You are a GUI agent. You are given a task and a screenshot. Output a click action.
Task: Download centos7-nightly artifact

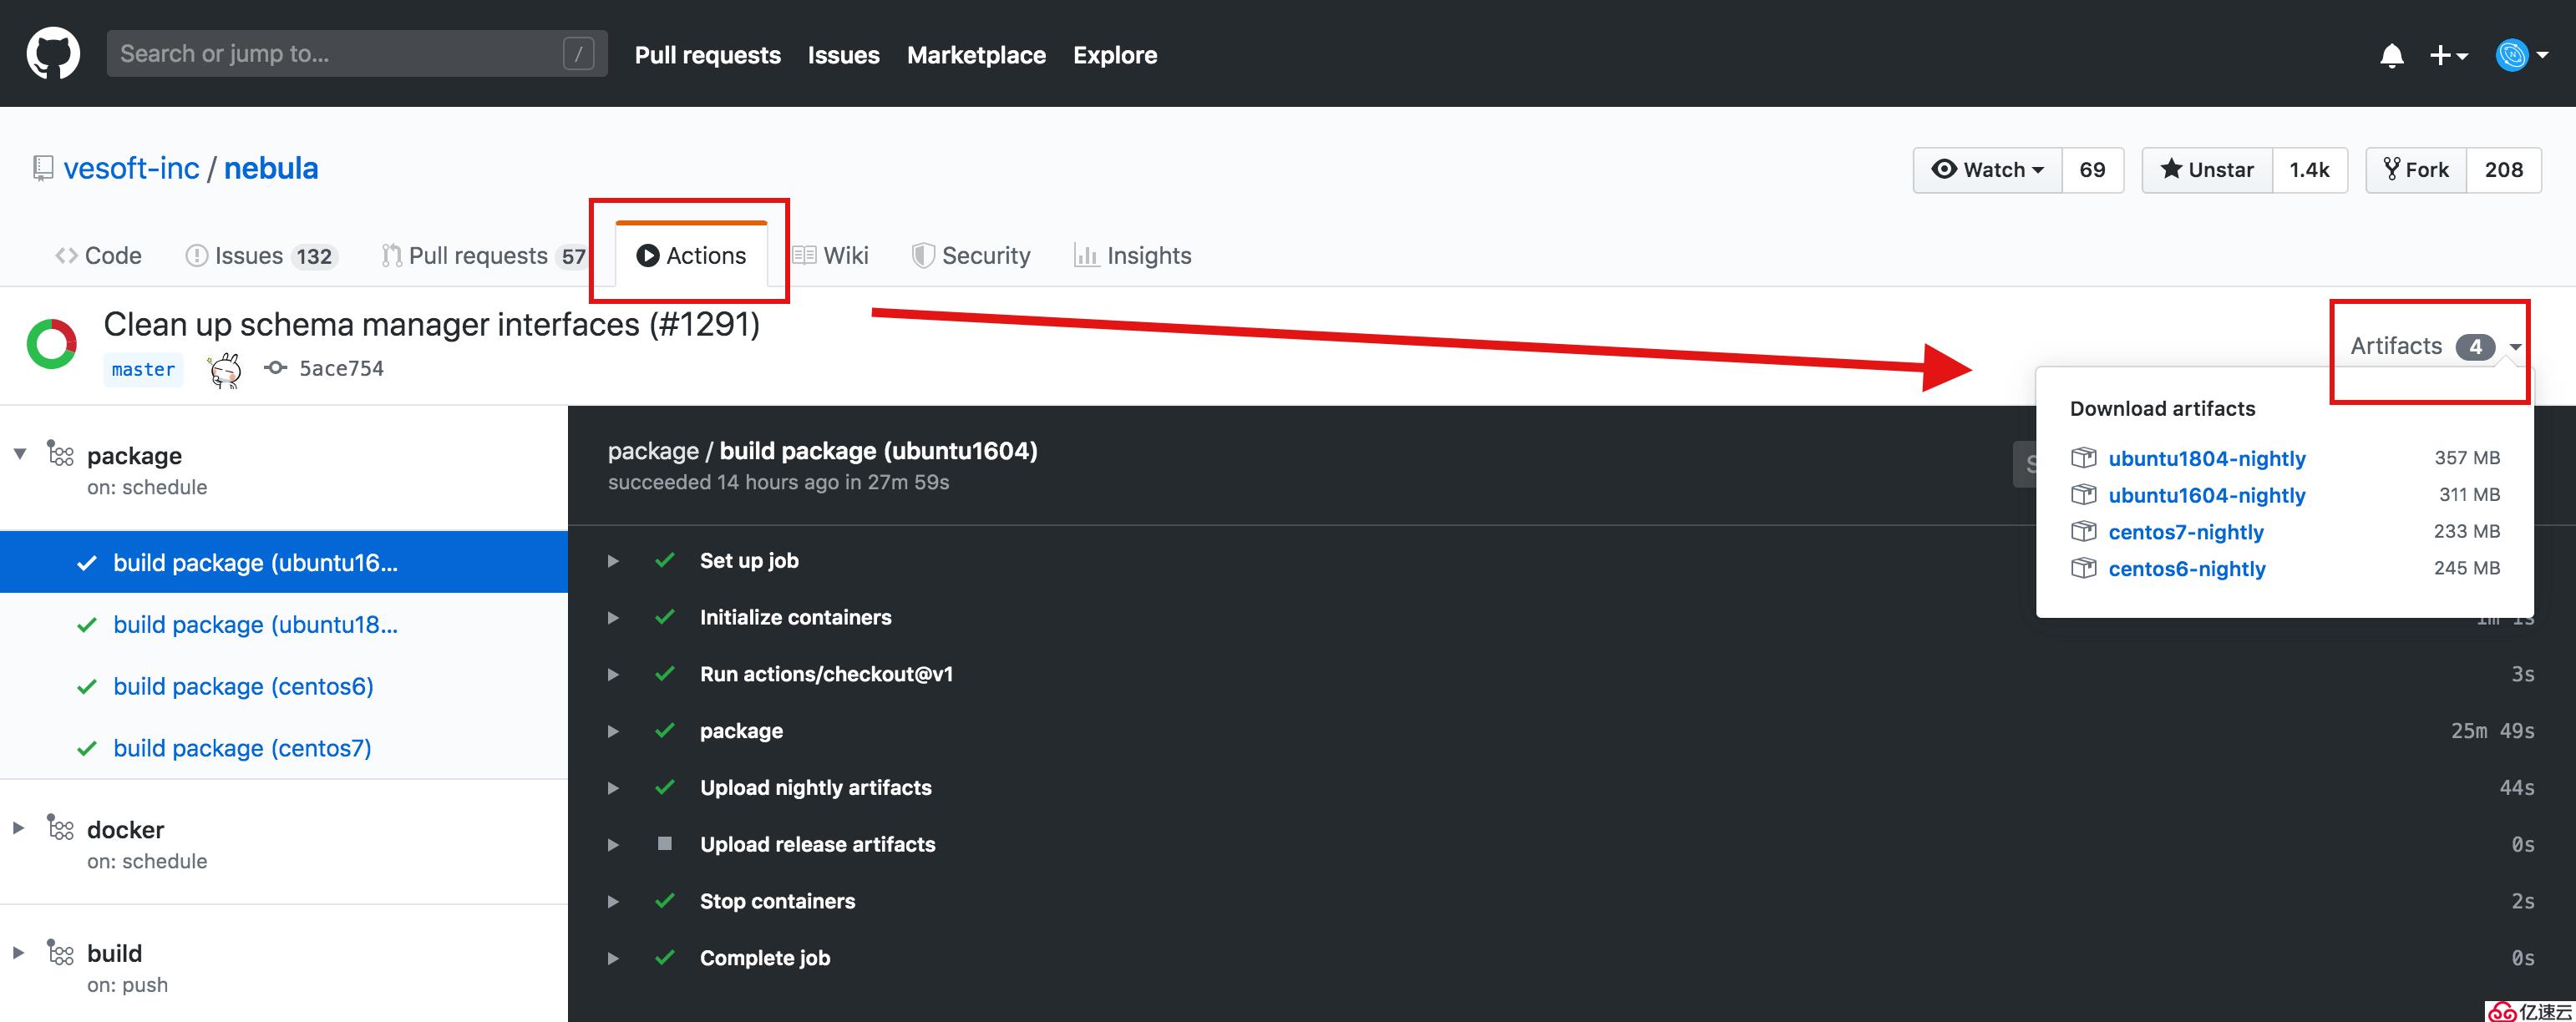pyautogui.click(x=2186, y=532)
